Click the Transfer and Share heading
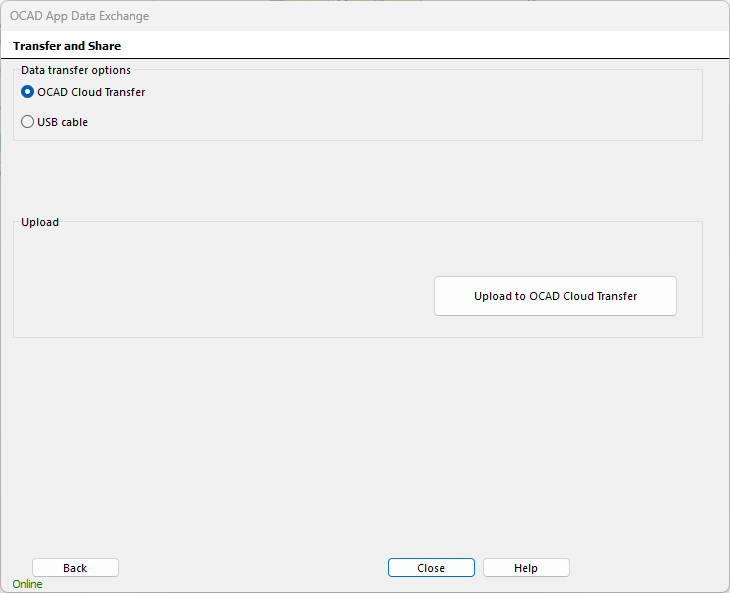The height and width of the screenshot is (593, 730). point(67,46)
